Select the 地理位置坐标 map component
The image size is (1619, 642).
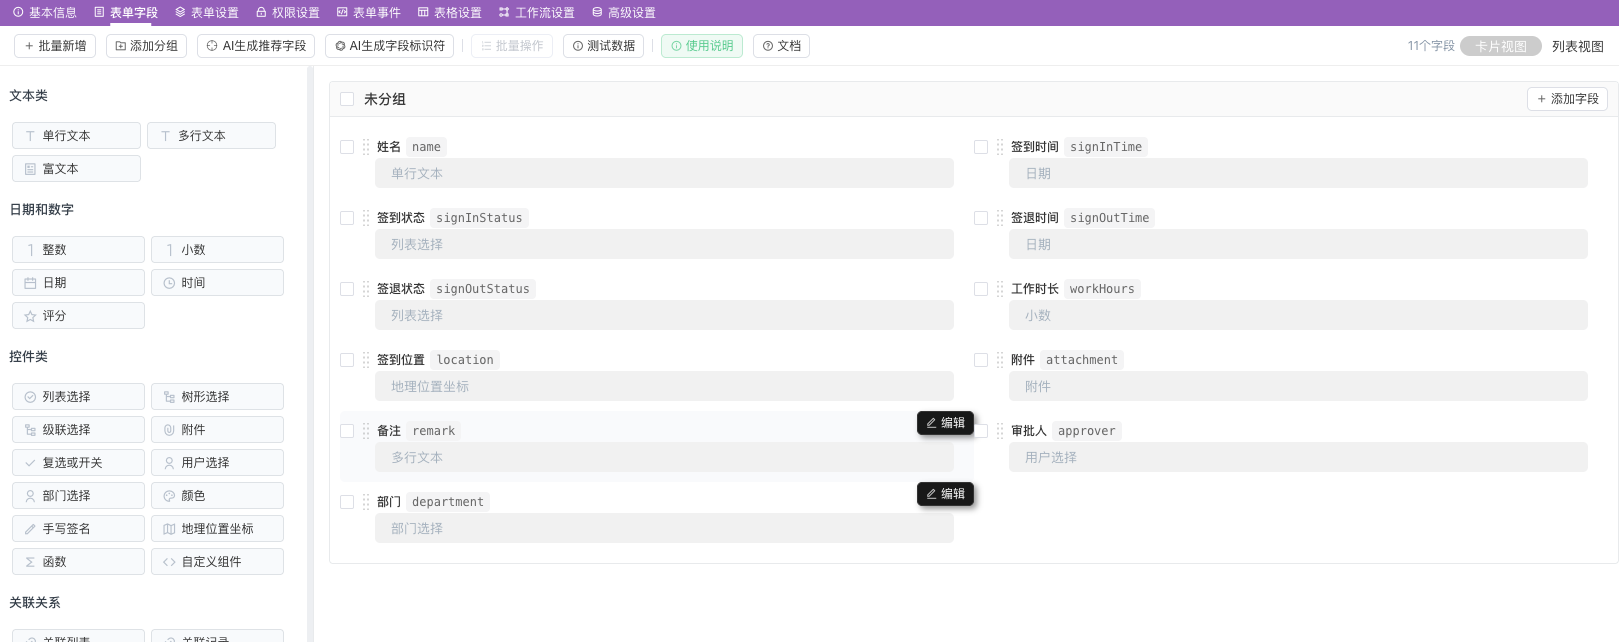217,529
